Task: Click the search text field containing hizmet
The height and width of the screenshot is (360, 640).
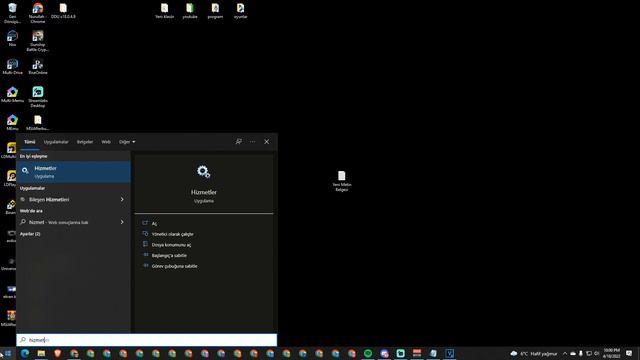Action: tap(147, 340)
